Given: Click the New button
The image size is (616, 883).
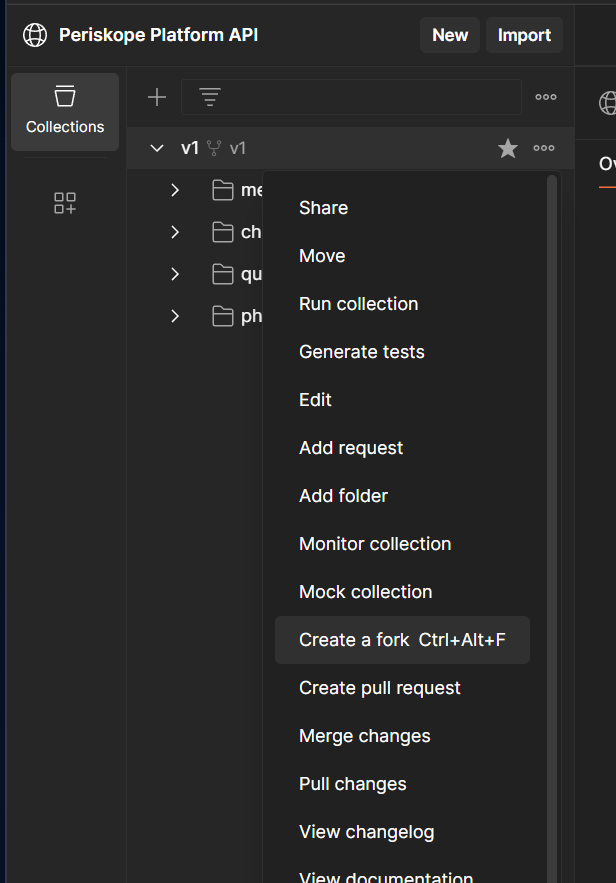Looking at the screenshot, I should click(450, 35).
